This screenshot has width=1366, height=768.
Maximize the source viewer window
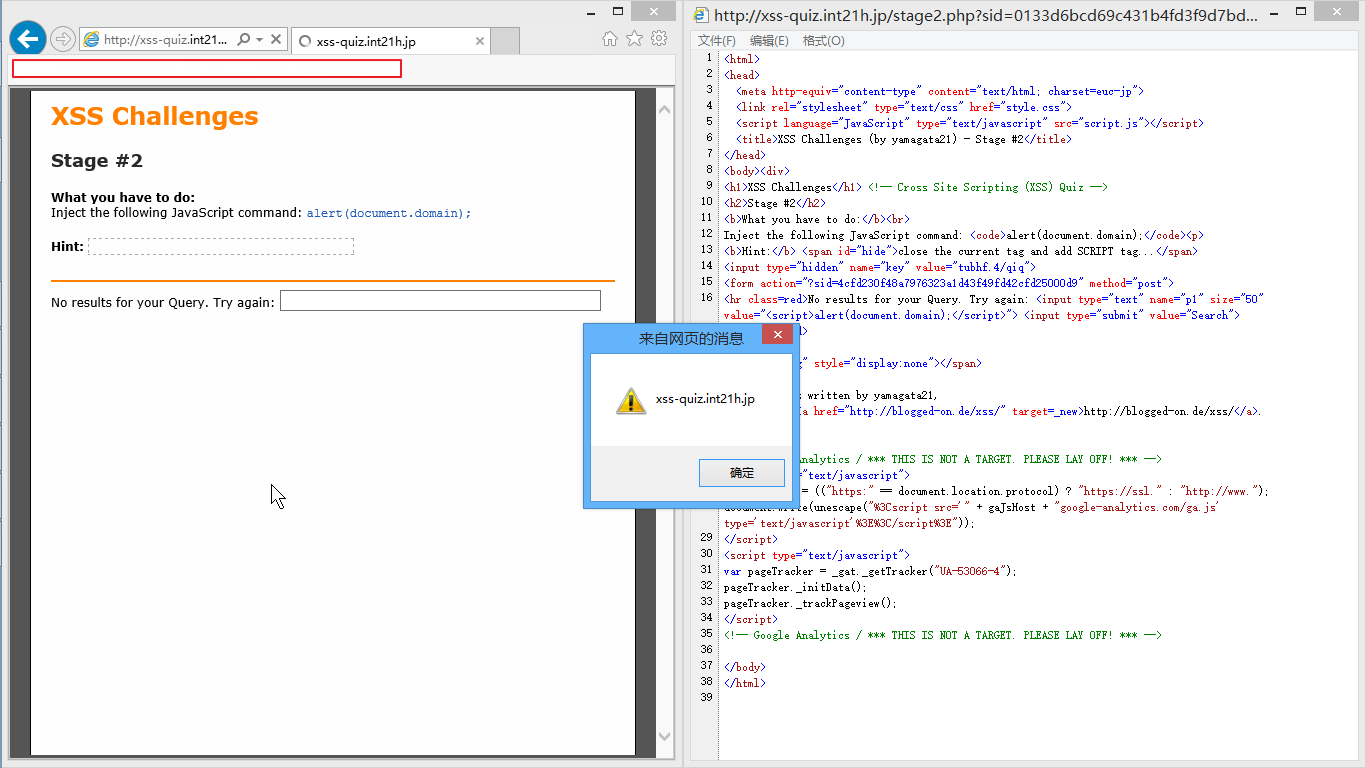tap(1303, 13)
